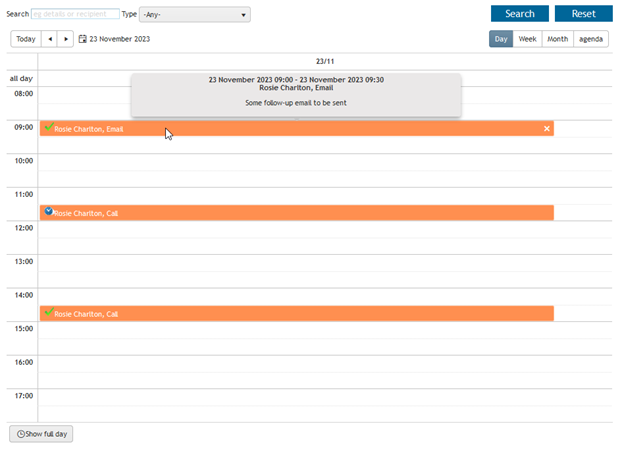Click the 16:00 time label
Screen dimensions: 624x449
pyautogui.click(x=24, y=362)
